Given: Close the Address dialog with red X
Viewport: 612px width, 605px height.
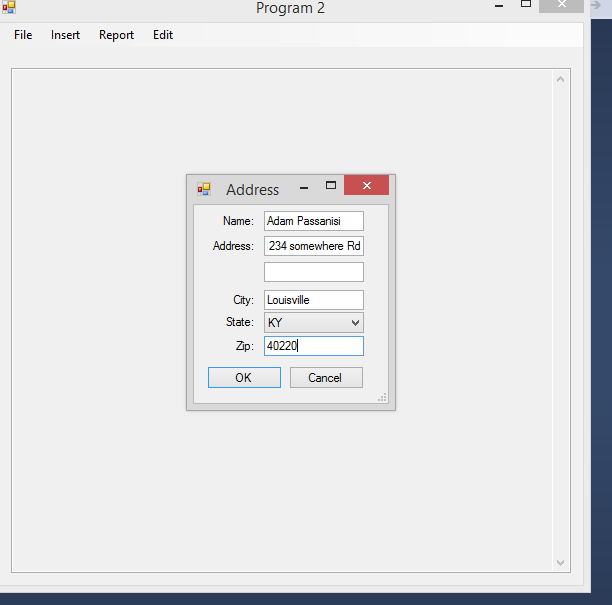Looking at the screenshot, I should tap(366, 186).
